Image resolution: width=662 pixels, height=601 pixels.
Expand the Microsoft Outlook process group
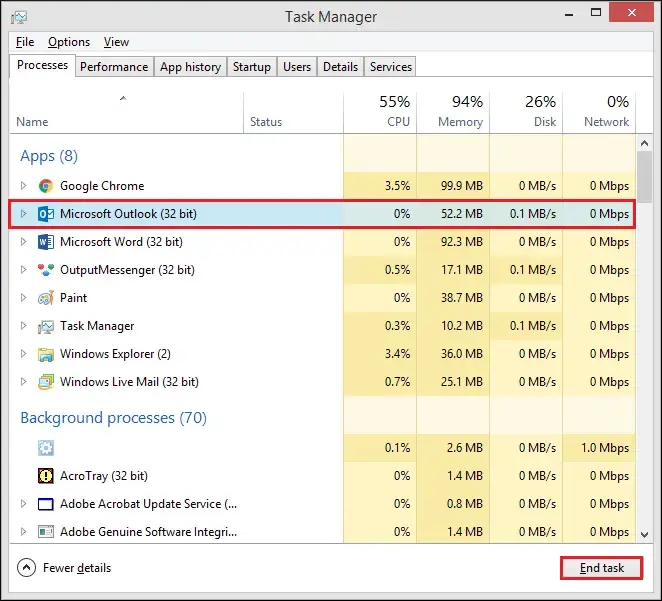[x=23, y=214]
